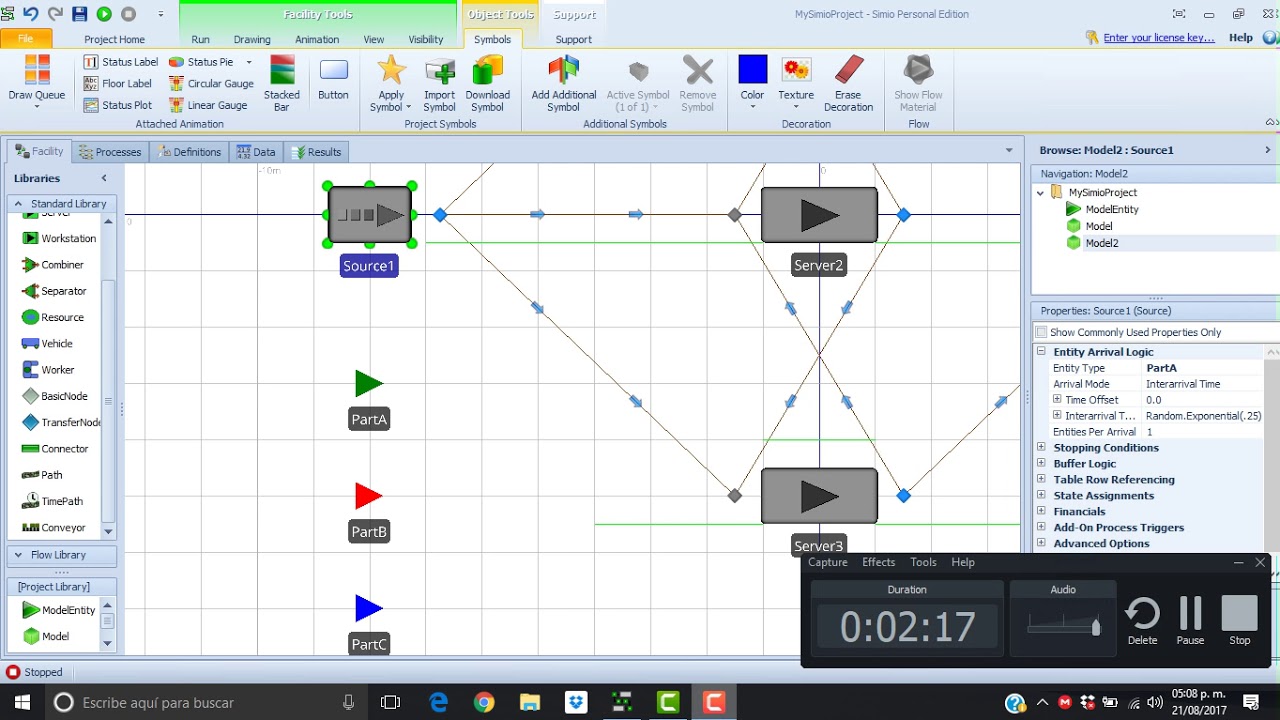Screen dimensions: 1280x720
Task: Click the green Run button in the quick access toolbar
Action: pyautogui.click(x=104, y=14)
